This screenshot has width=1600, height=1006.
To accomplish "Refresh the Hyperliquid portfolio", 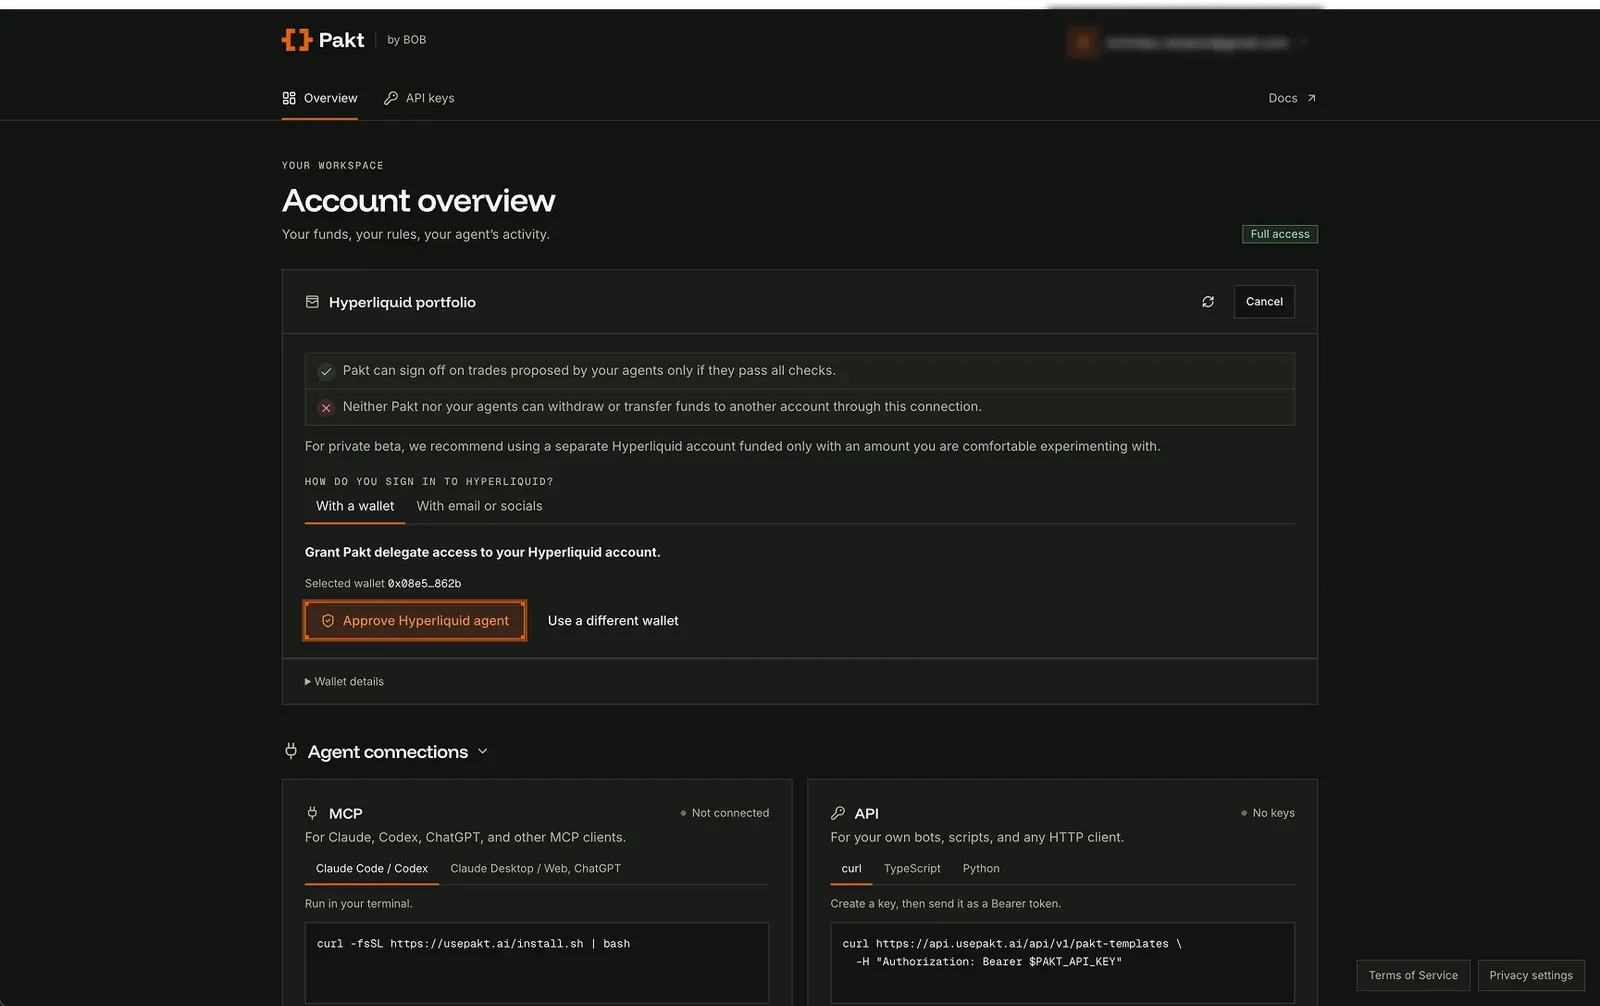I will (x=1208, y=302).
